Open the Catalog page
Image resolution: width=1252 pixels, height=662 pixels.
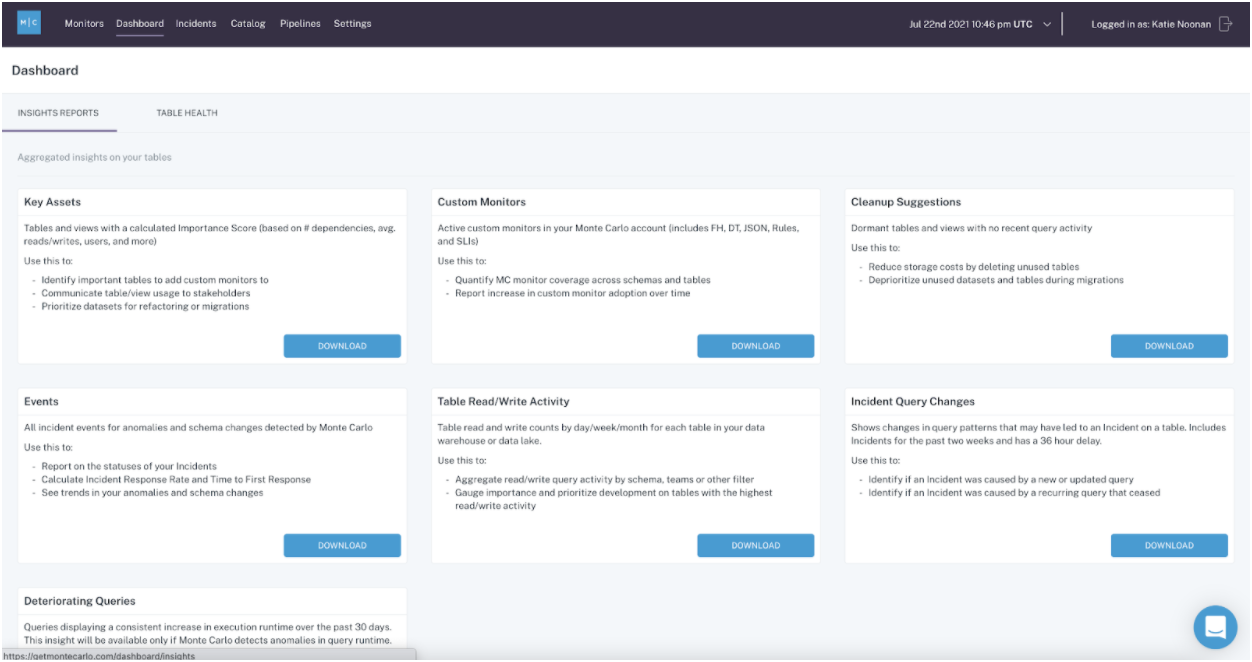(x=248, y=24)
